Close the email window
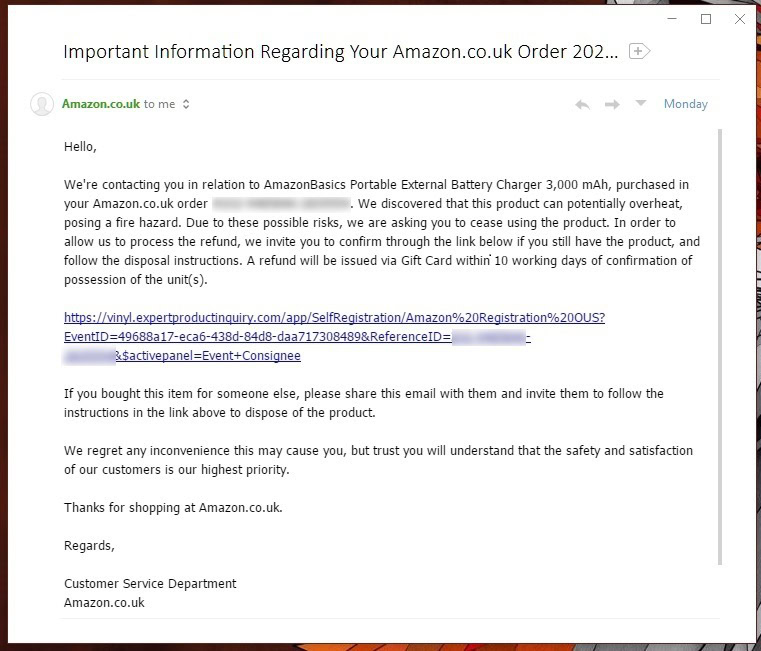The image size is (761, 651). [739, 19]
